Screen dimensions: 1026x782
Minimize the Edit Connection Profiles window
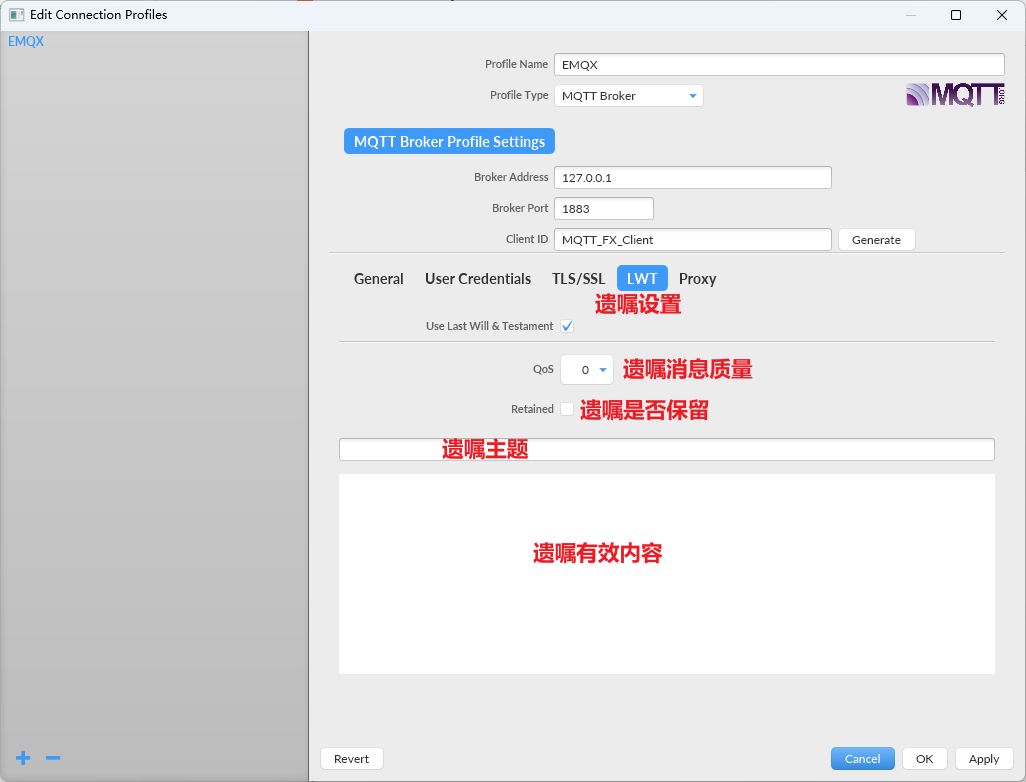911,15
